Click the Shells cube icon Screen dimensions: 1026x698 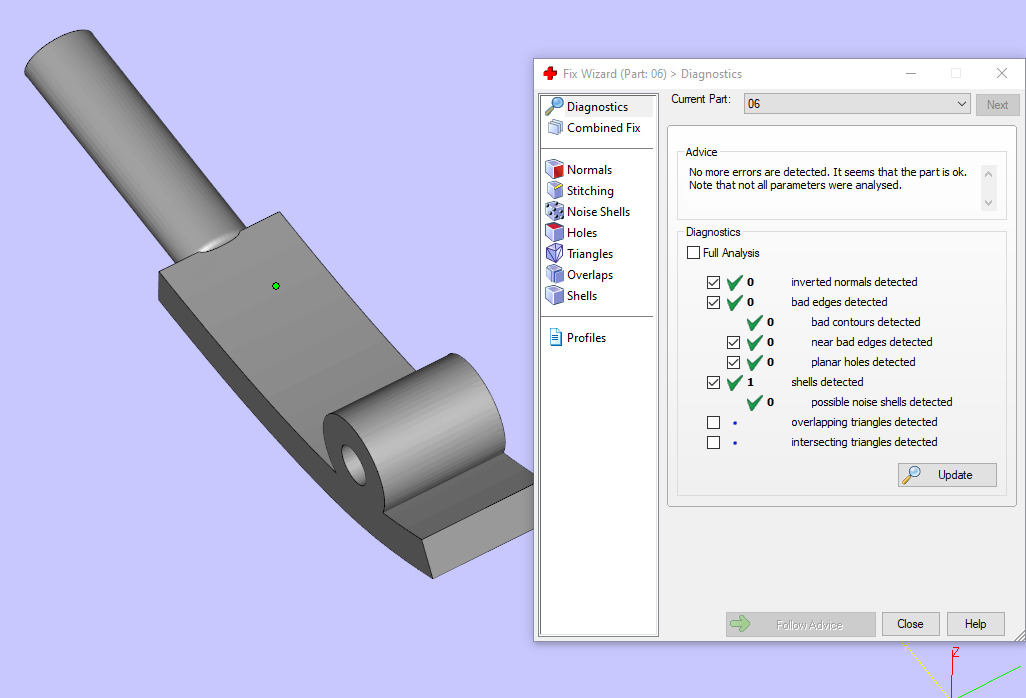pos(554,295)
